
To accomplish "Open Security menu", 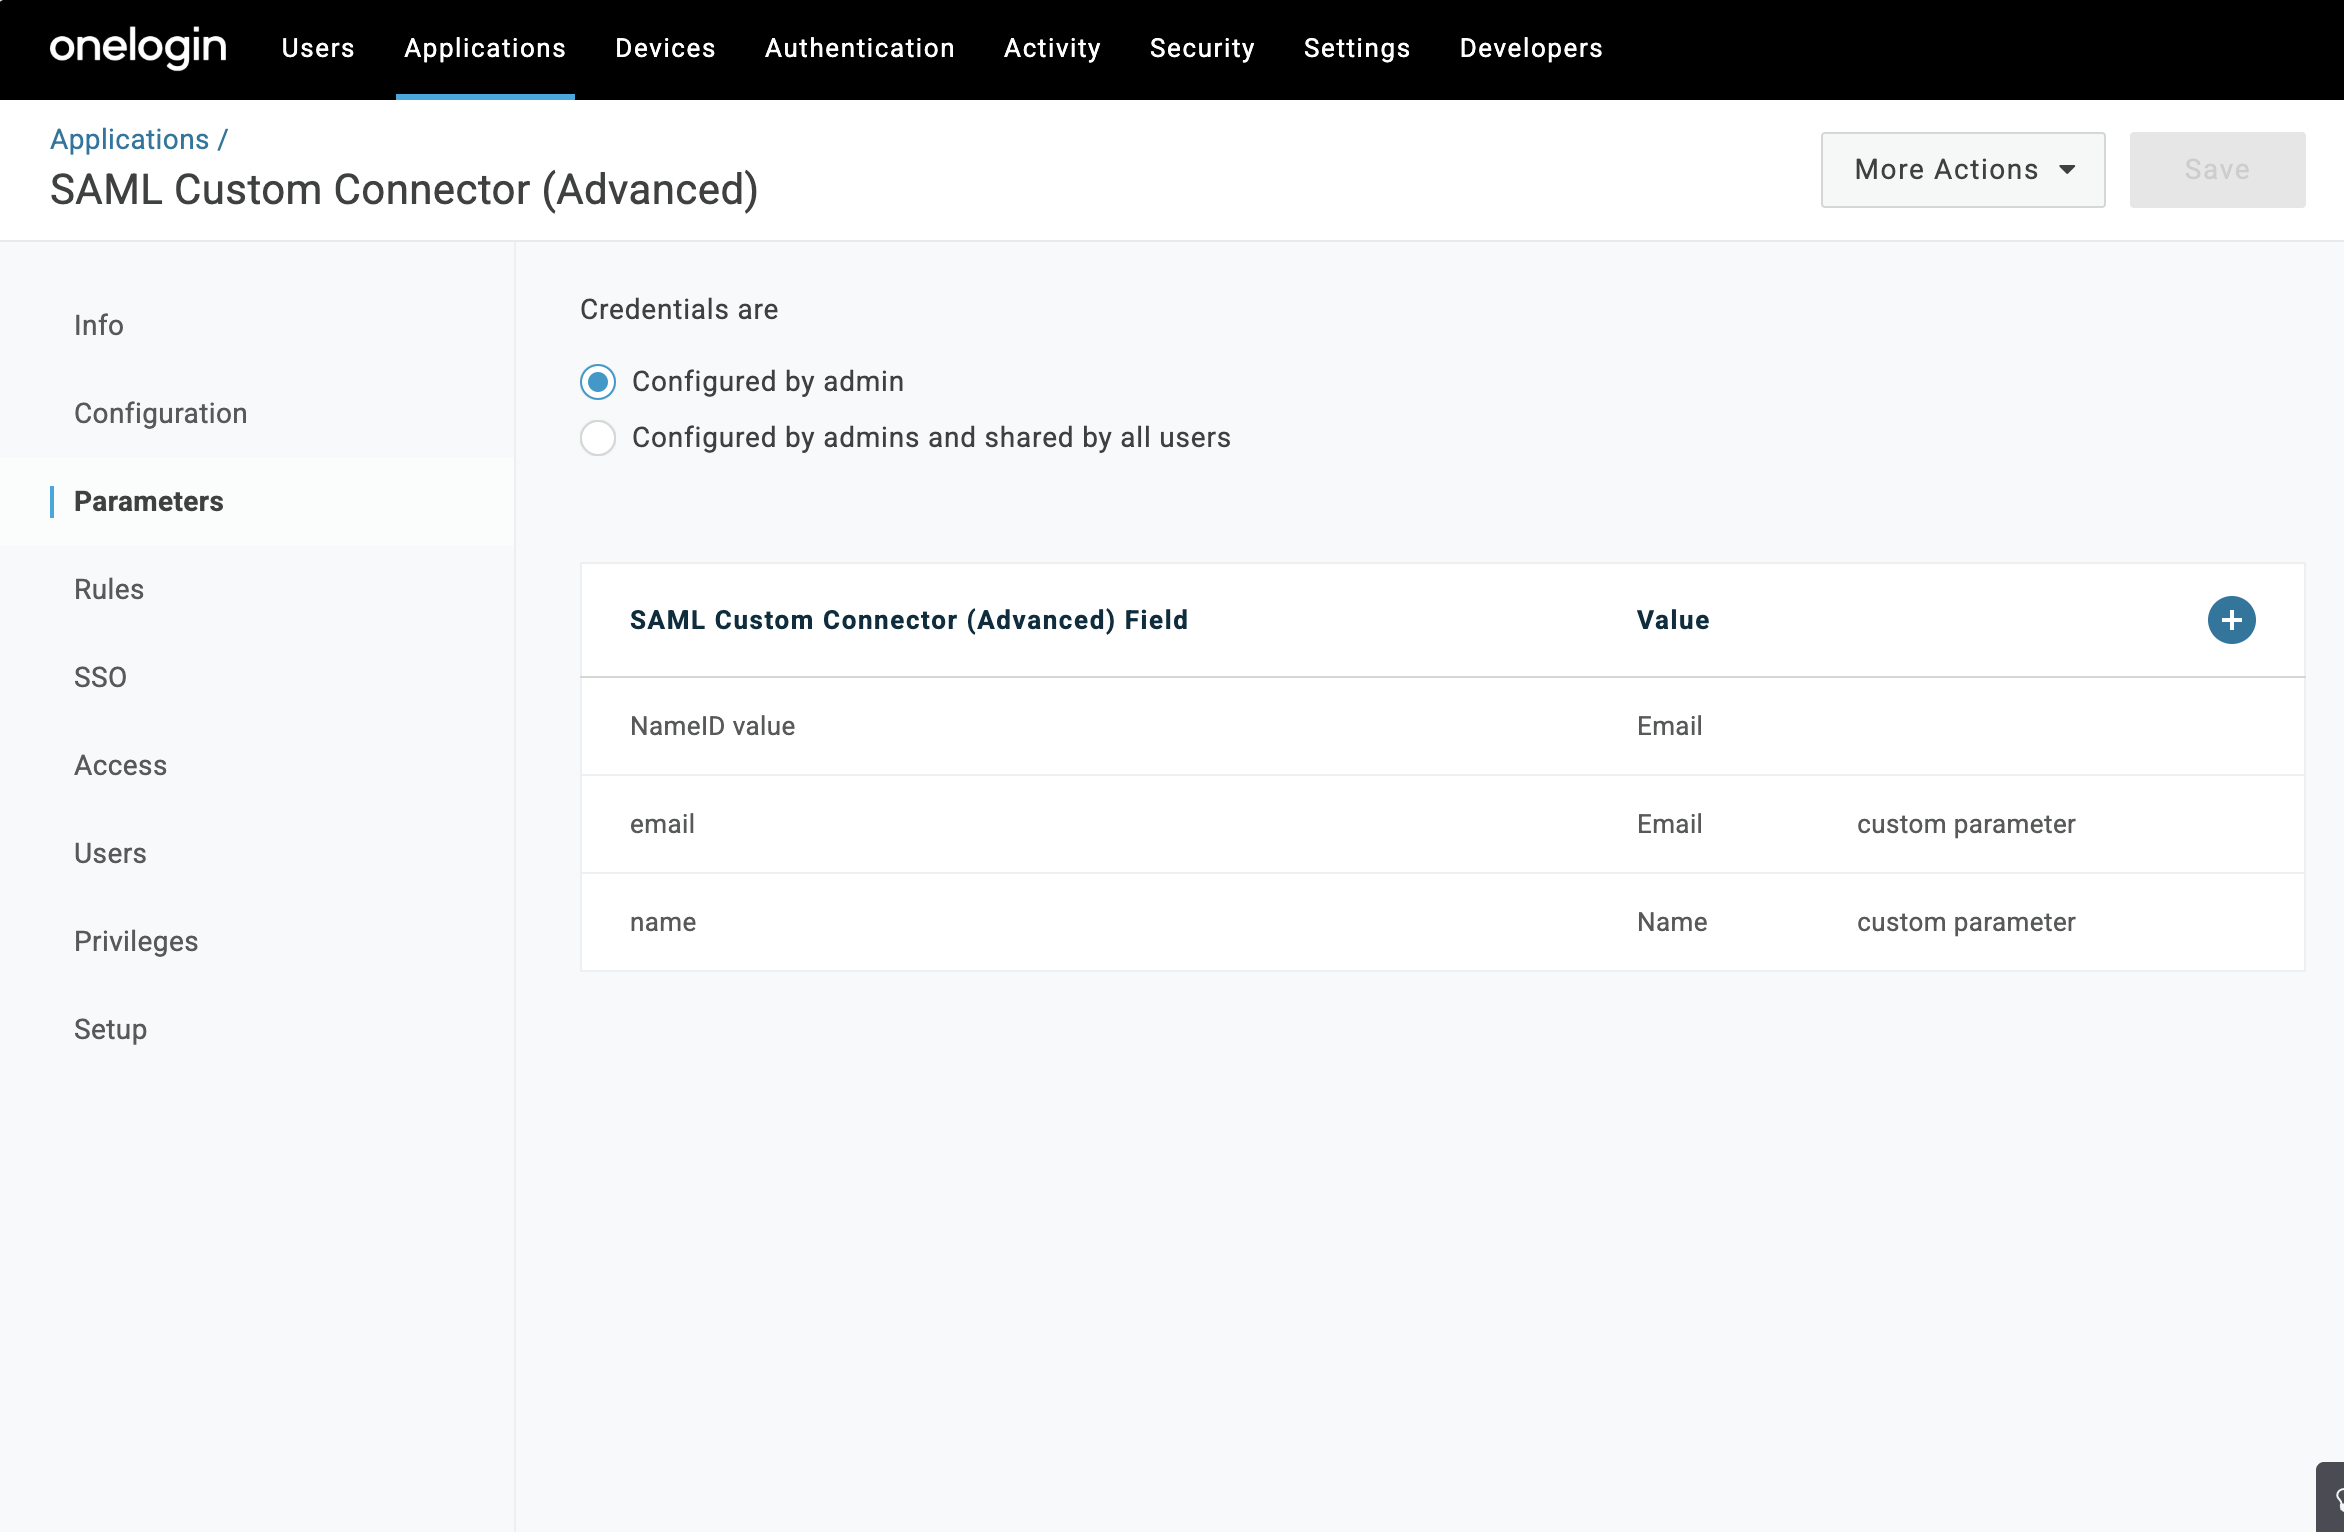I will (1202, 48).
